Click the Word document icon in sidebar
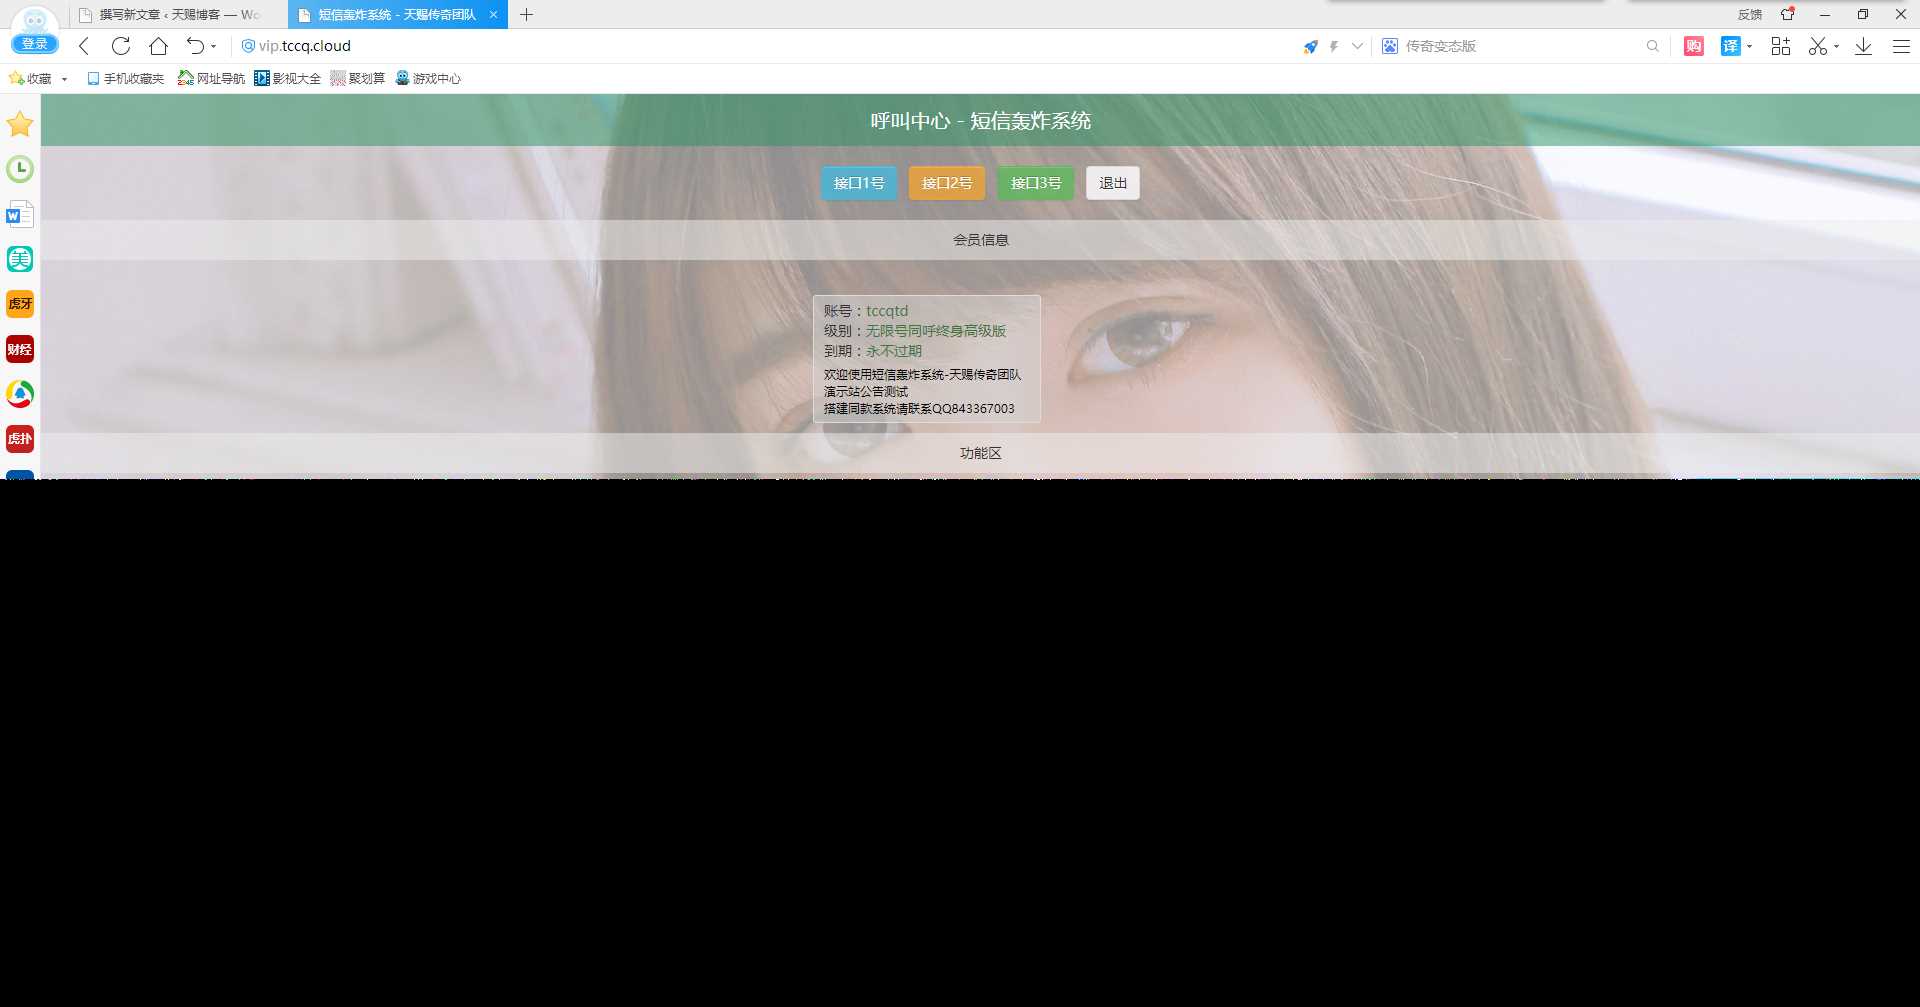Screen dimensions: 1920x1007 click(20, 213)
